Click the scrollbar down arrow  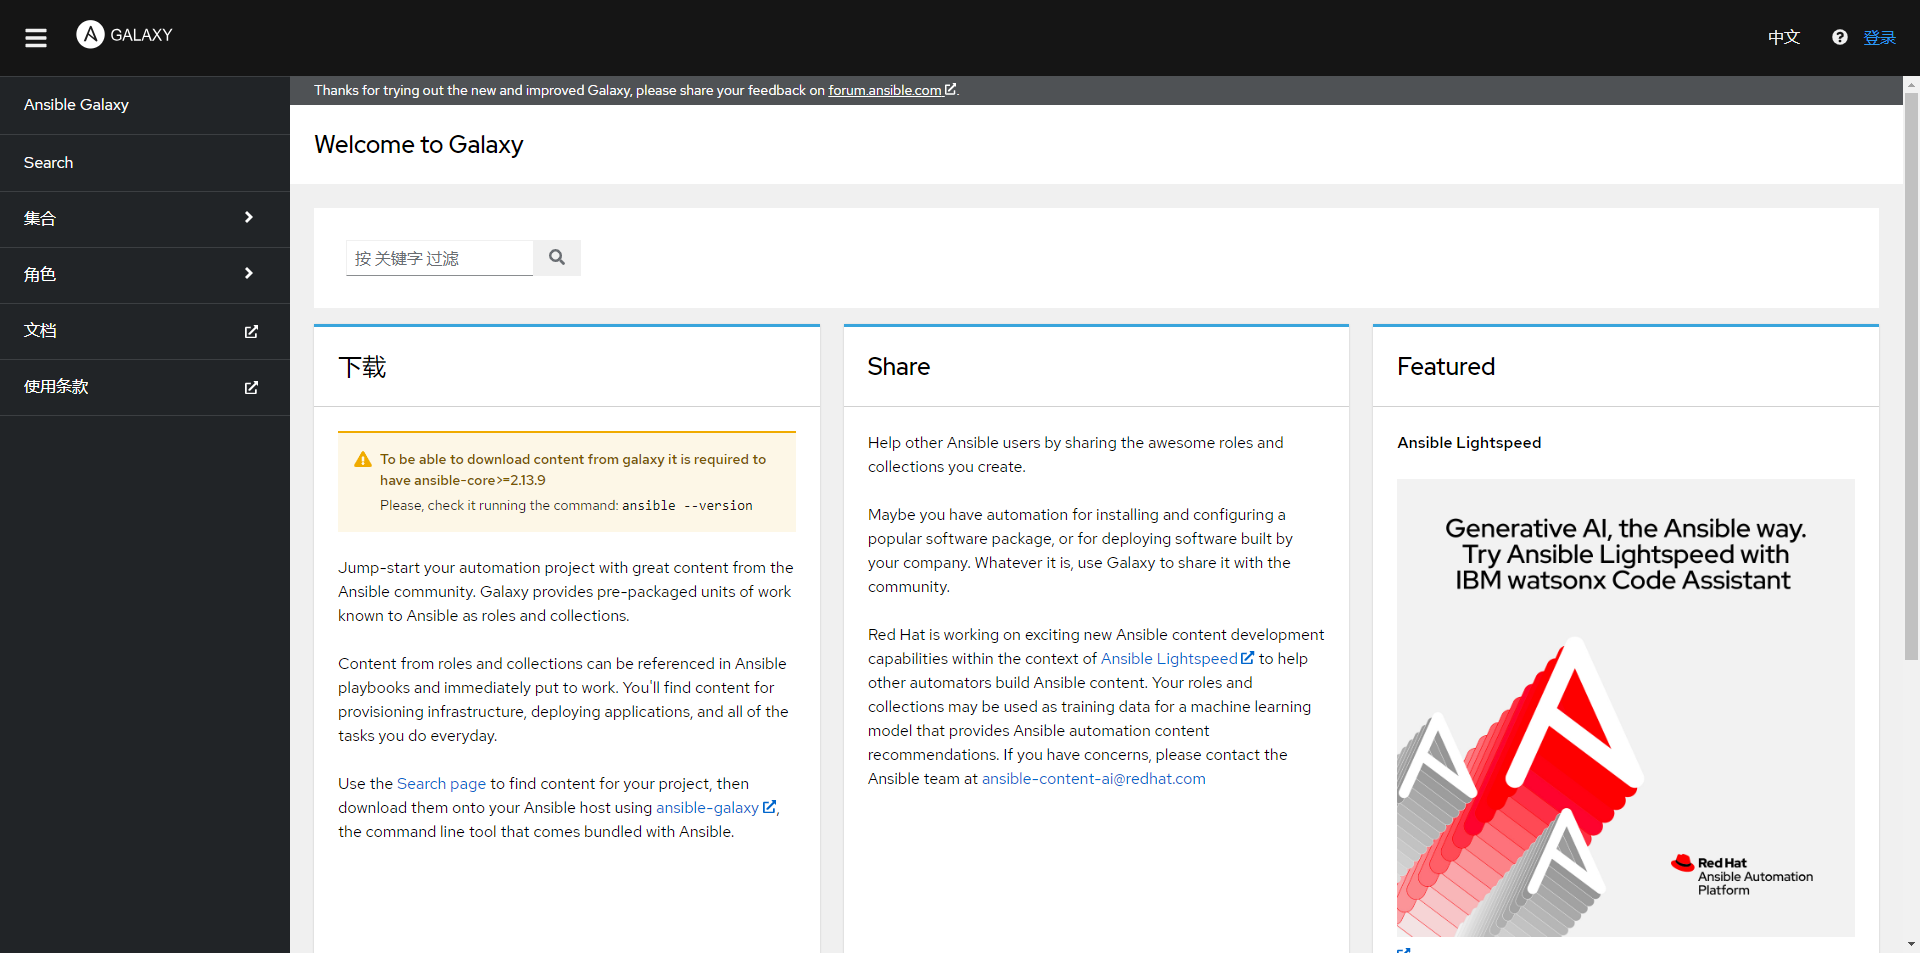pos(1911,944)
